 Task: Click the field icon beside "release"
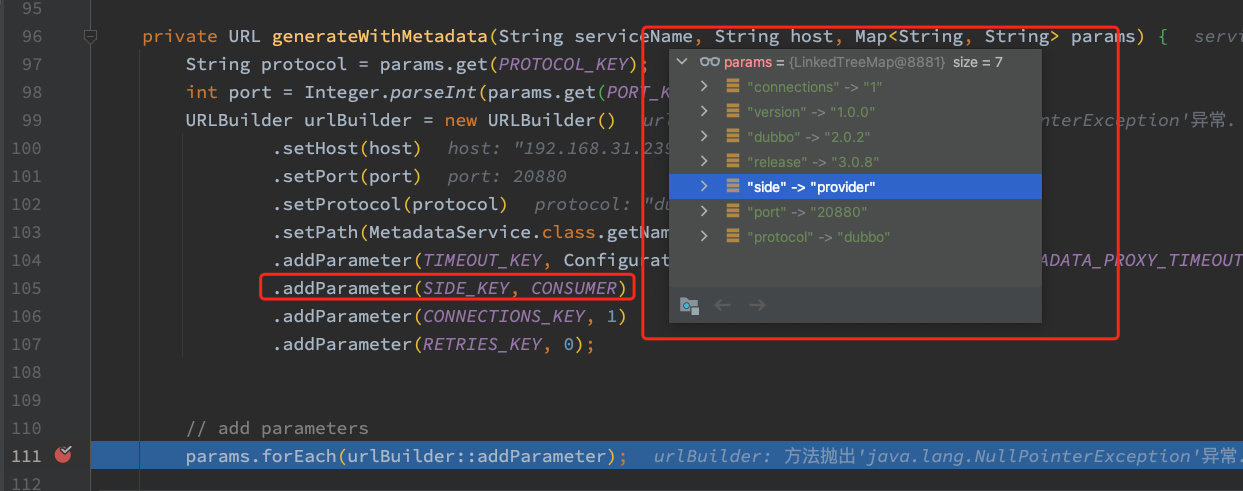pos(733,162)
